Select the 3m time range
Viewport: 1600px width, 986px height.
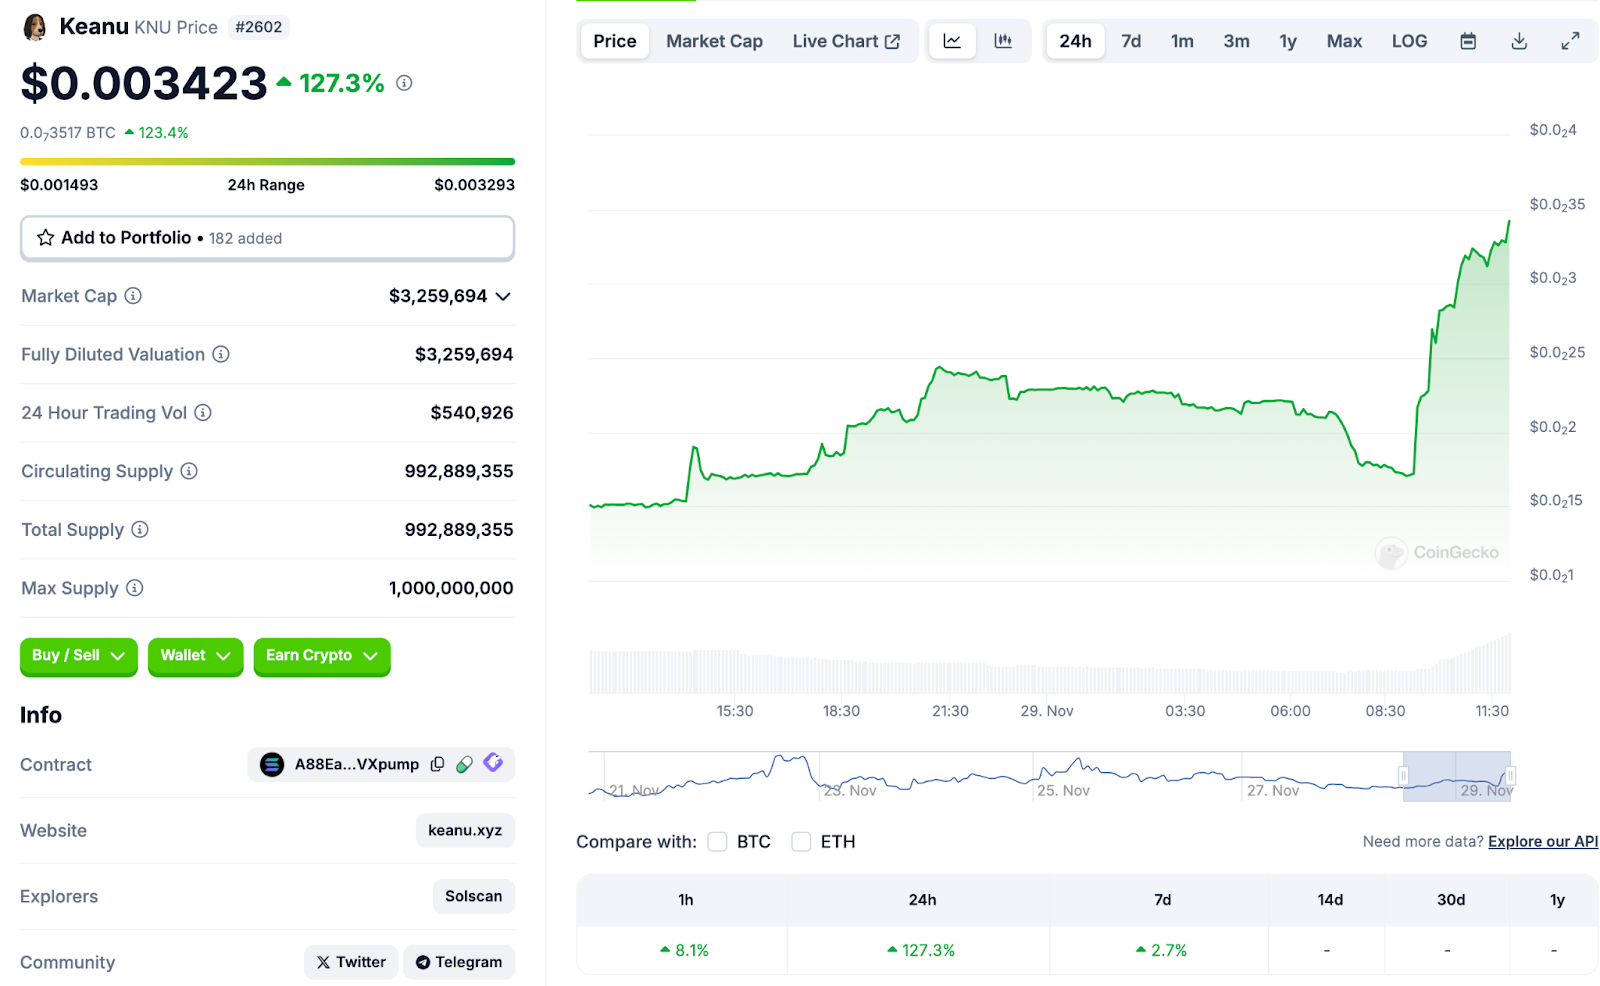coord(1236,41)
